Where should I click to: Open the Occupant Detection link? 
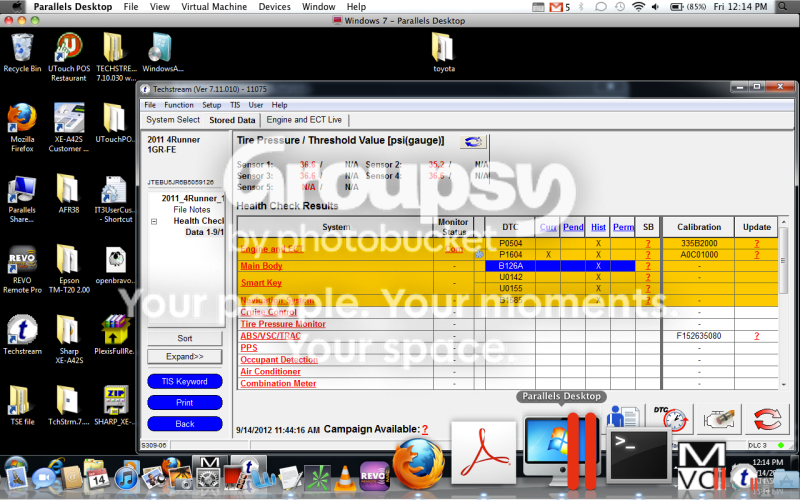279,360
